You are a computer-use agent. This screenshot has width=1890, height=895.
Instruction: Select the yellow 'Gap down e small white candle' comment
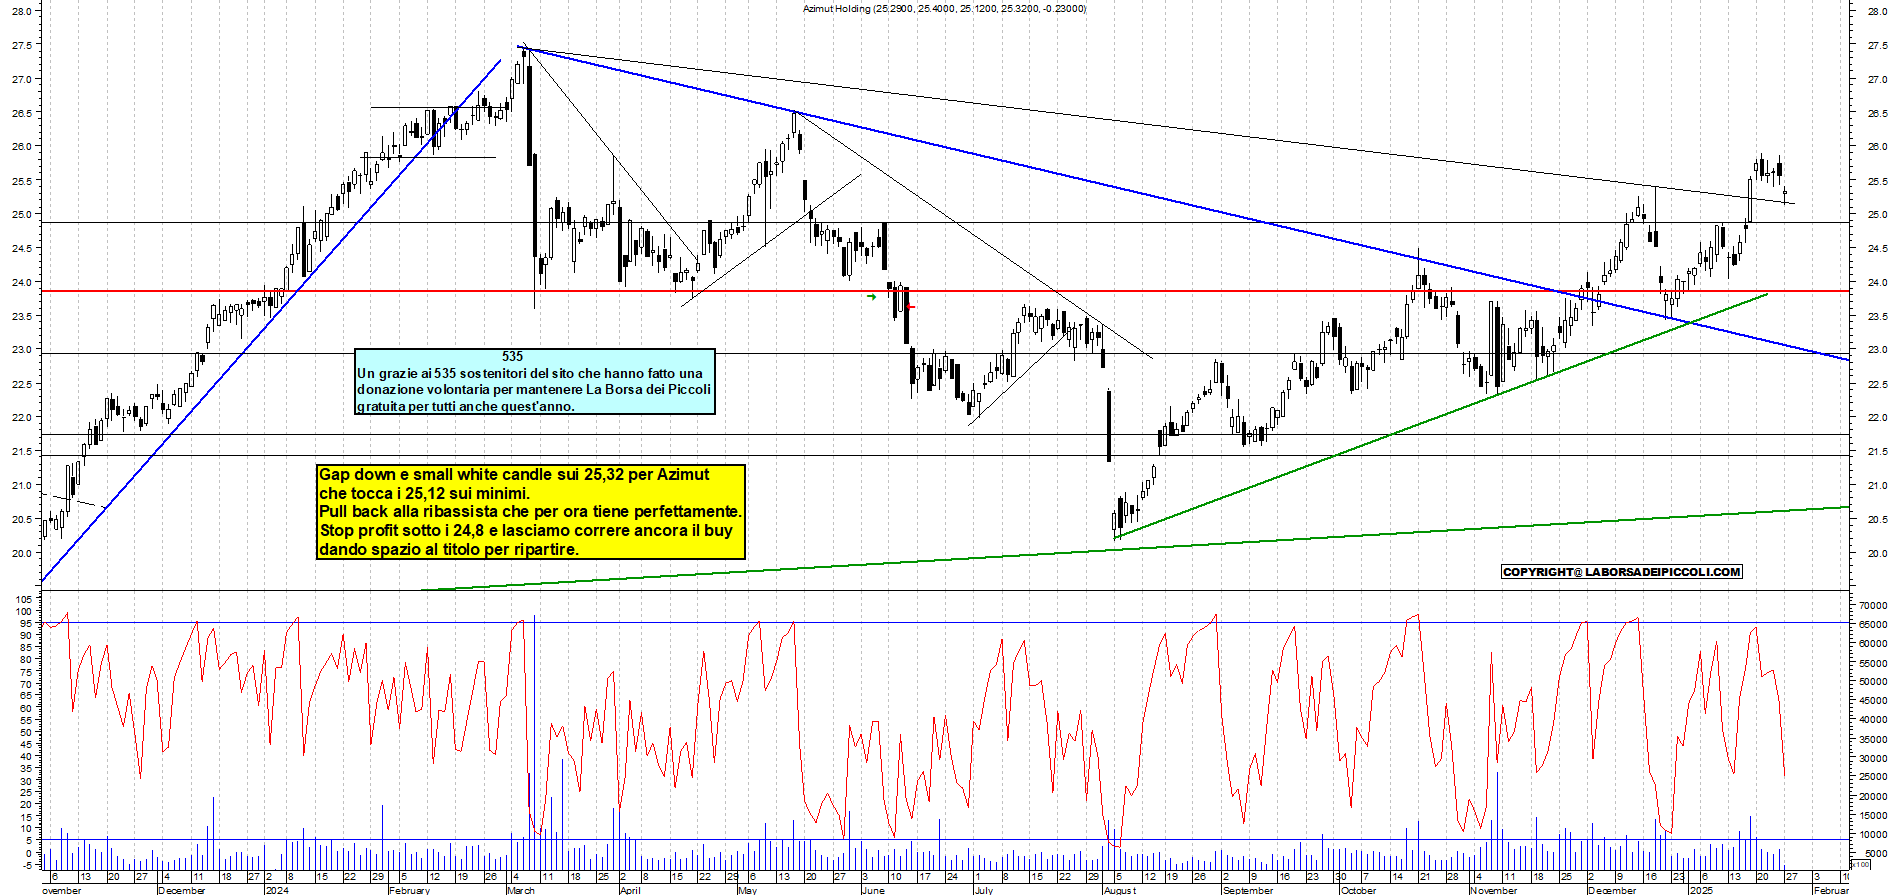pos(531,512)
